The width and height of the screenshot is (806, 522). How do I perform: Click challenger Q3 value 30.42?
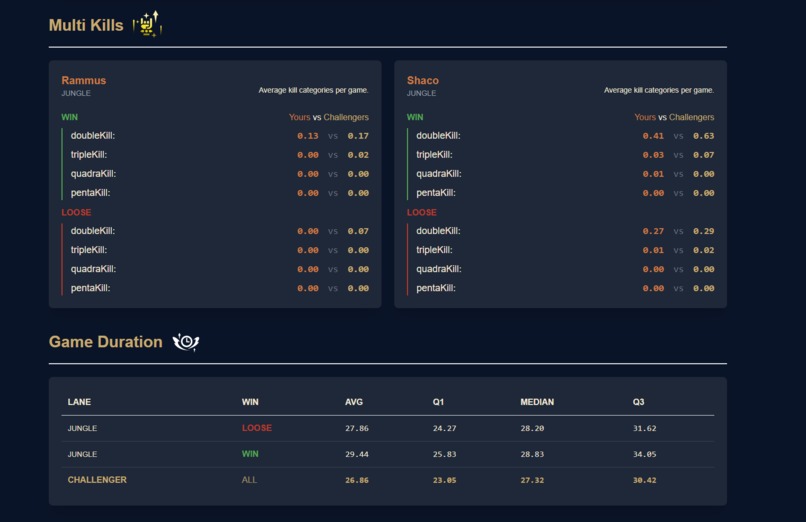645,480
